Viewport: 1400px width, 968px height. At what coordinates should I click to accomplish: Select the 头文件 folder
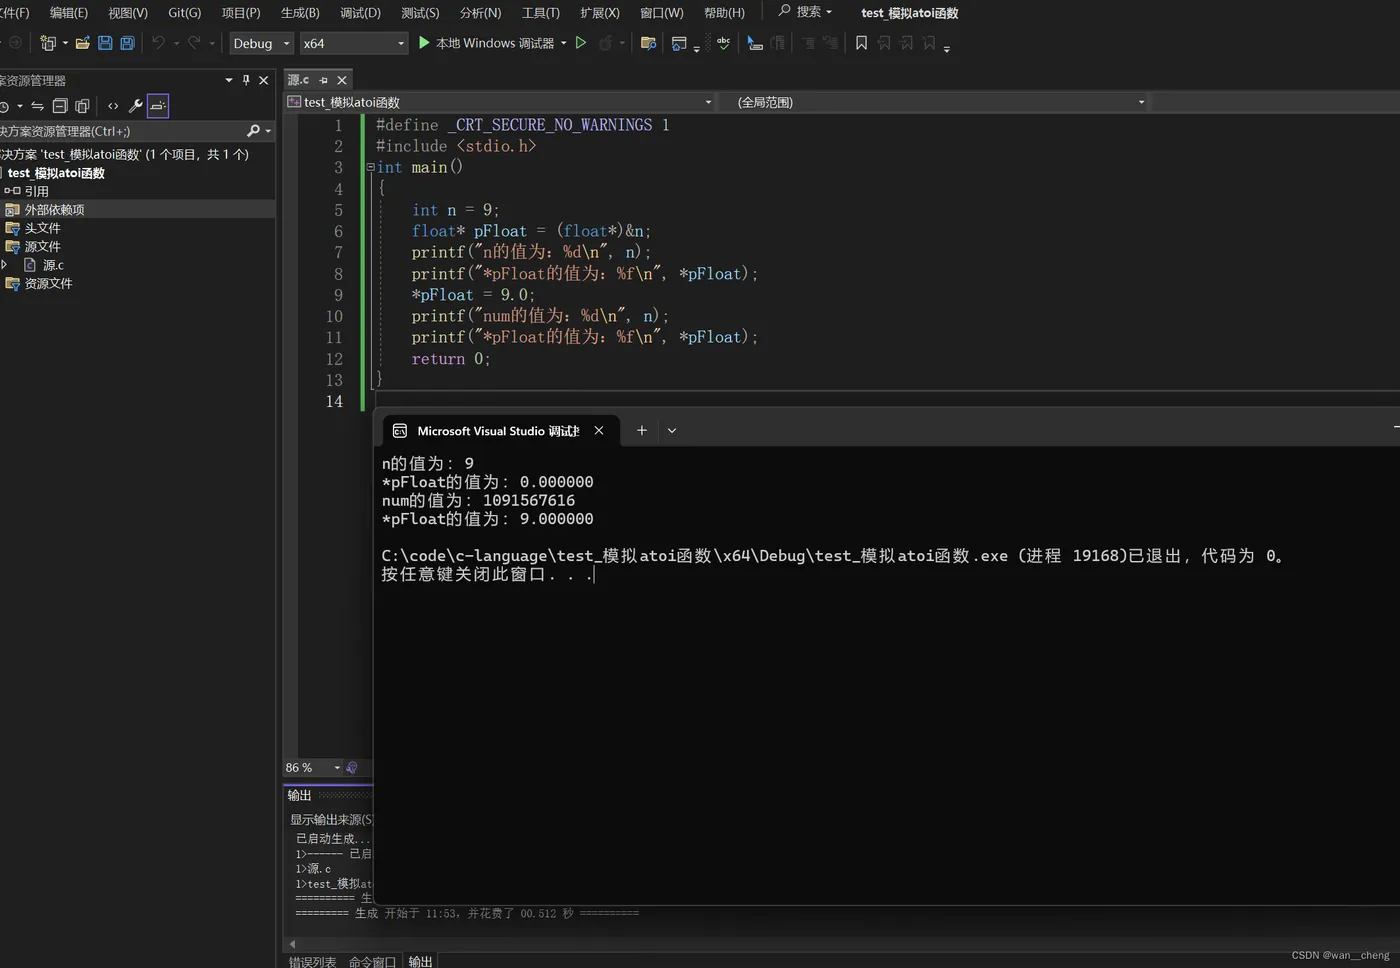point(42,228)
